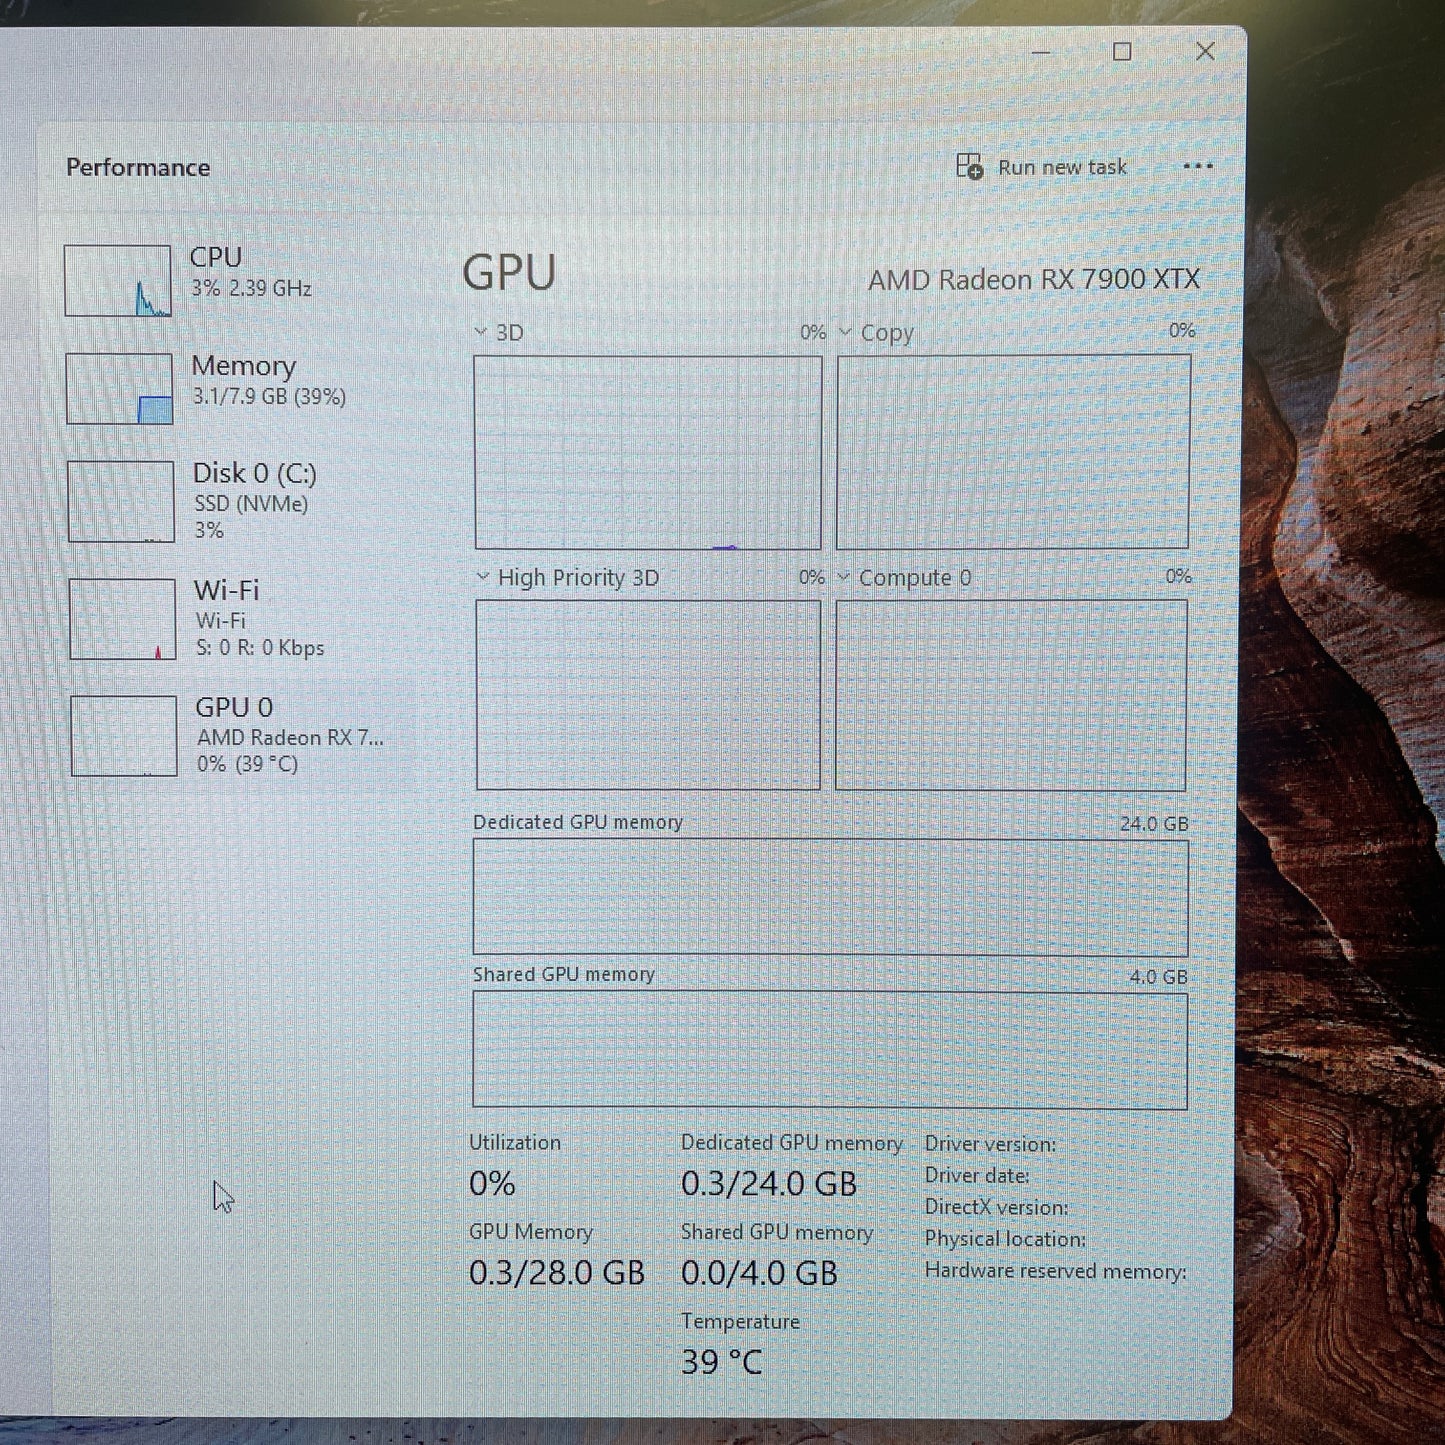Click the Compute 0 utilization graph
The width and height of the screenshot is (1445, 1445).
coord(1011,695)
